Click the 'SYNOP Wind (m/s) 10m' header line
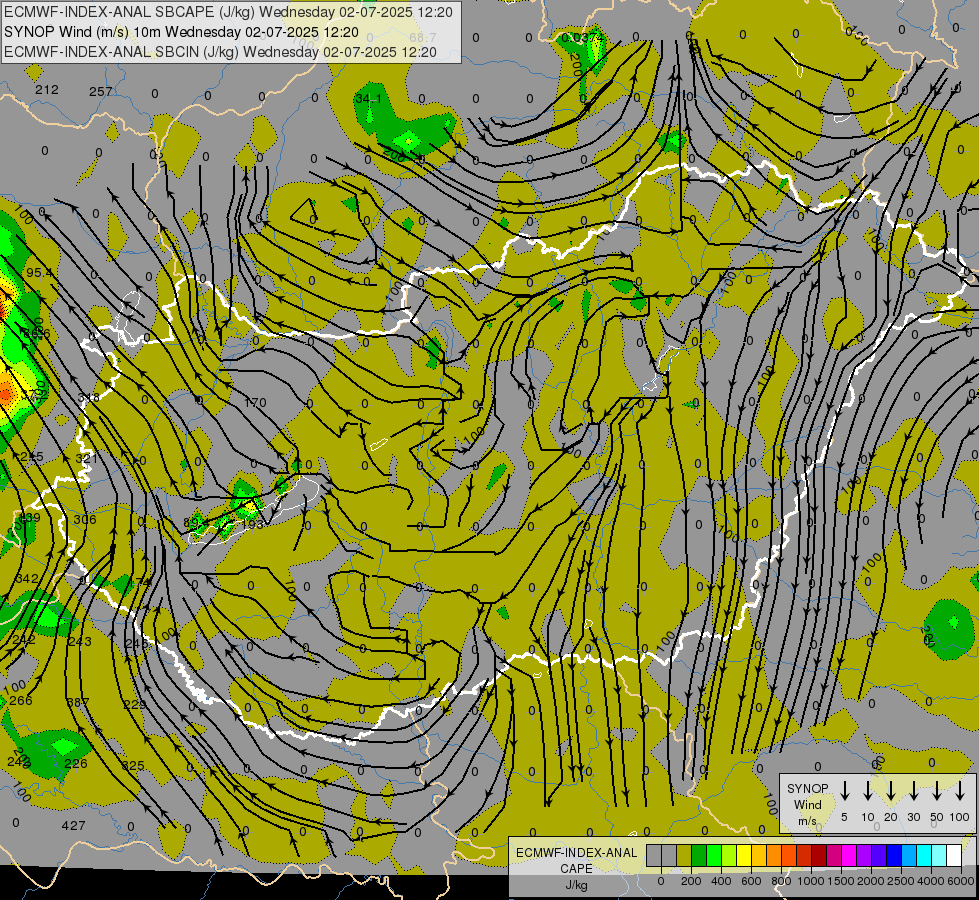Image resolution: width=979 pixels, height=900 pixels. click(182, 32)
